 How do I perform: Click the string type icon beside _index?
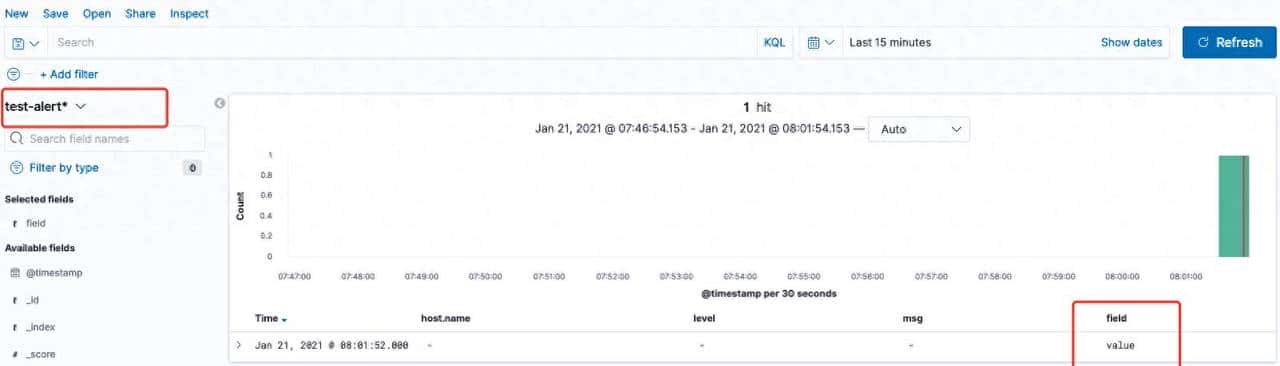pos(15,327)
